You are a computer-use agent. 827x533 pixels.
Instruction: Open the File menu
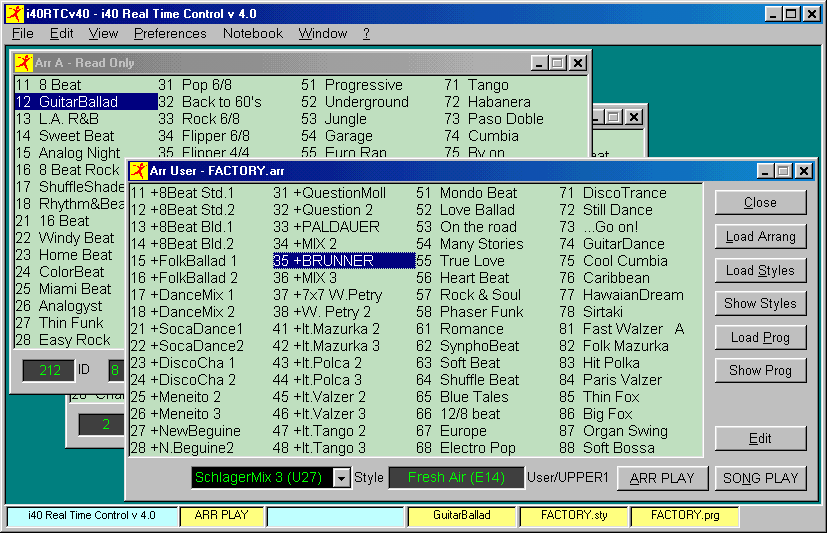tap(22, 33)
